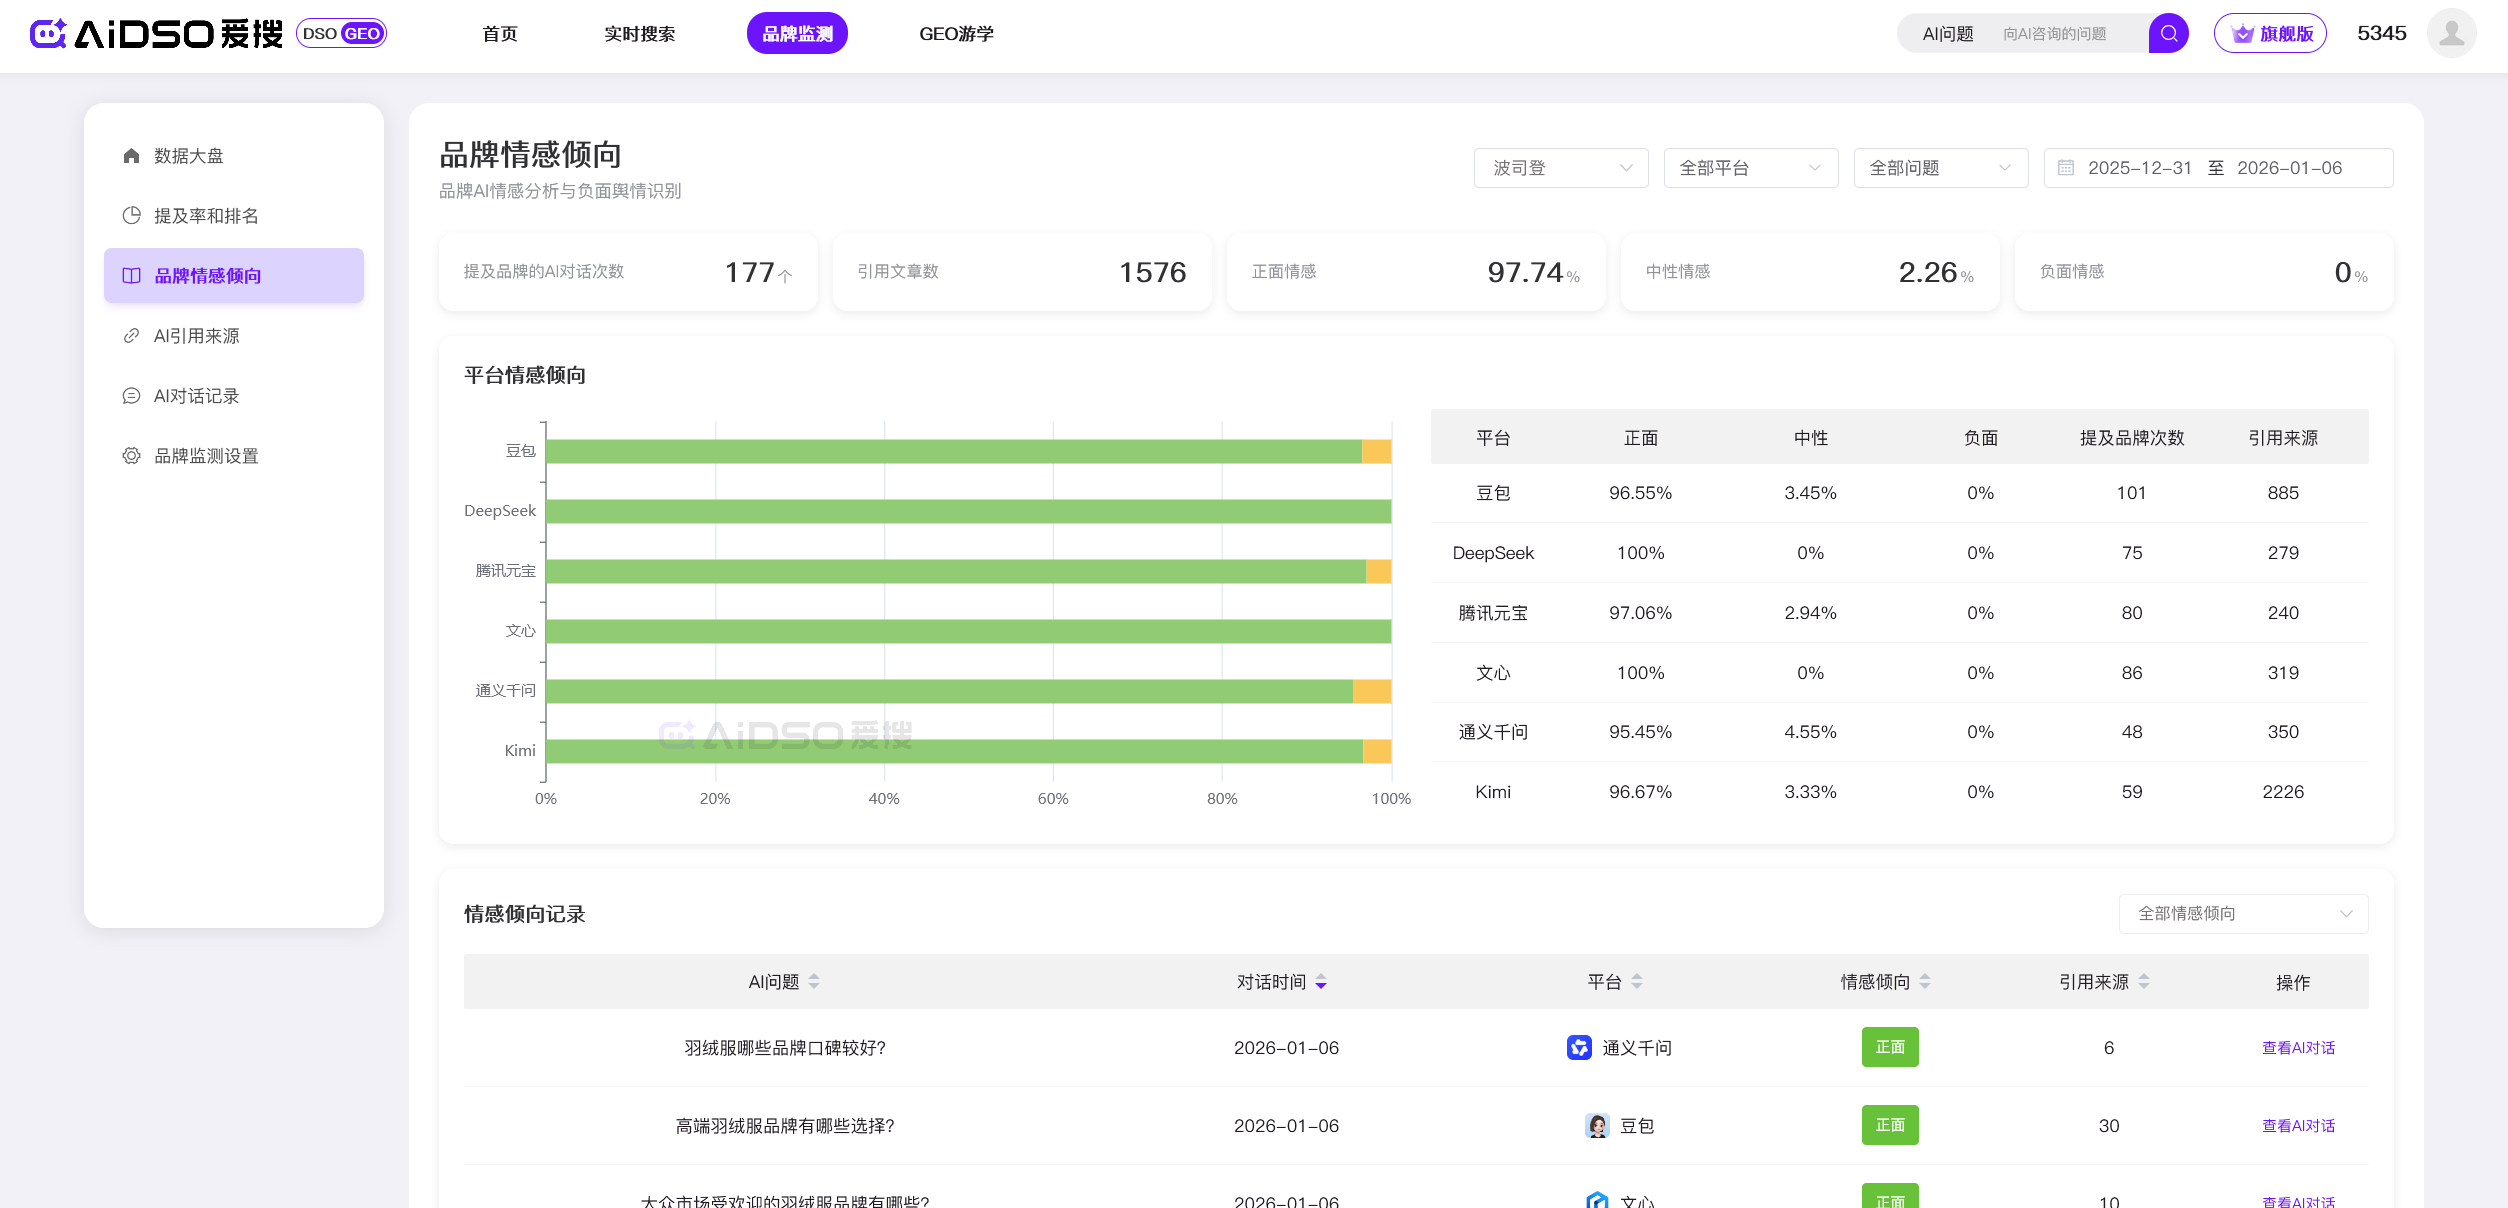Click the link icon for AI引用来源
The height and width of the screenshot is (1208, 2508).
(131, 336)
